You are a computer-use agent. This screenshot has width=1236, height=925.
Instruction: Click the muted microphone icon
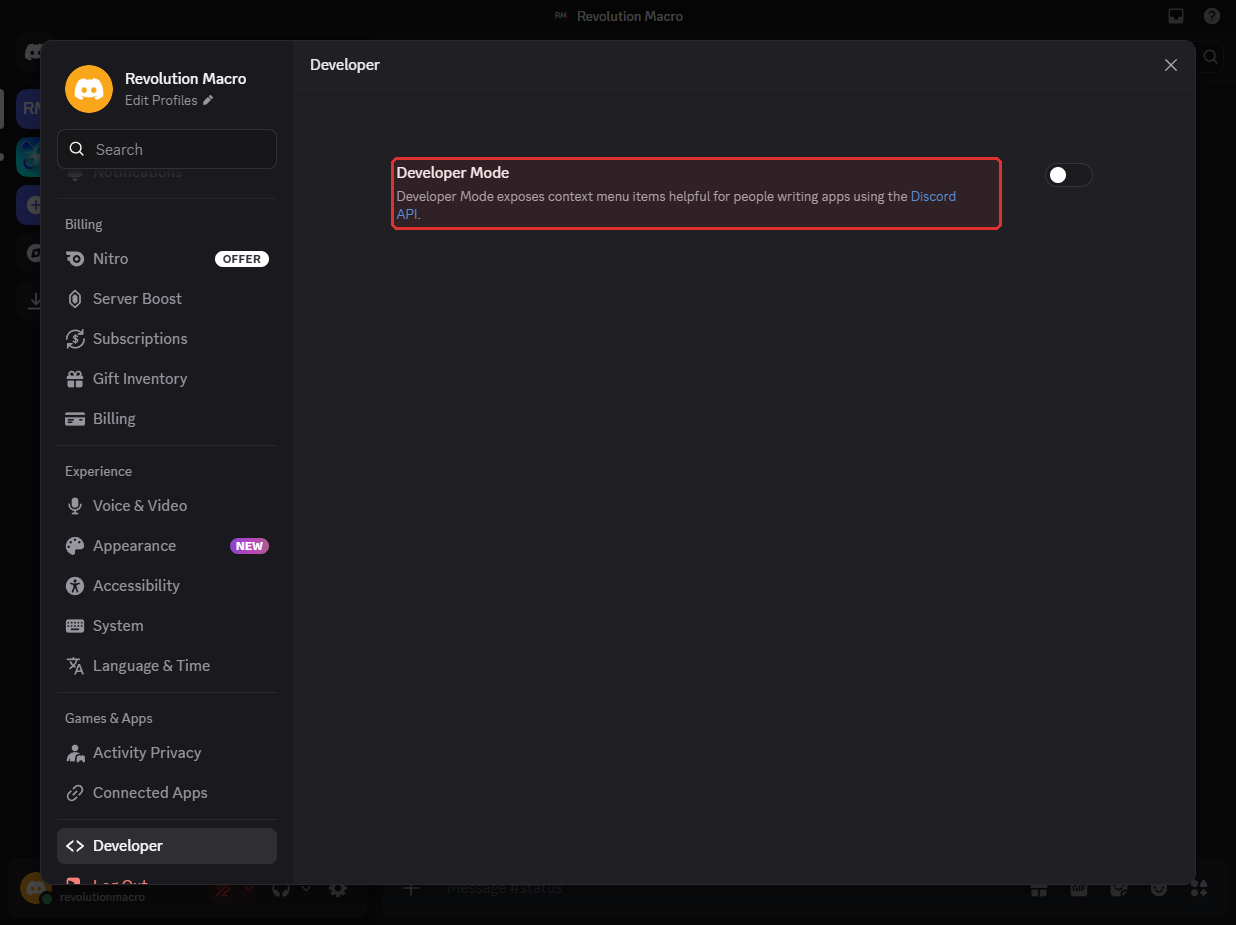(x=222, y=888)
